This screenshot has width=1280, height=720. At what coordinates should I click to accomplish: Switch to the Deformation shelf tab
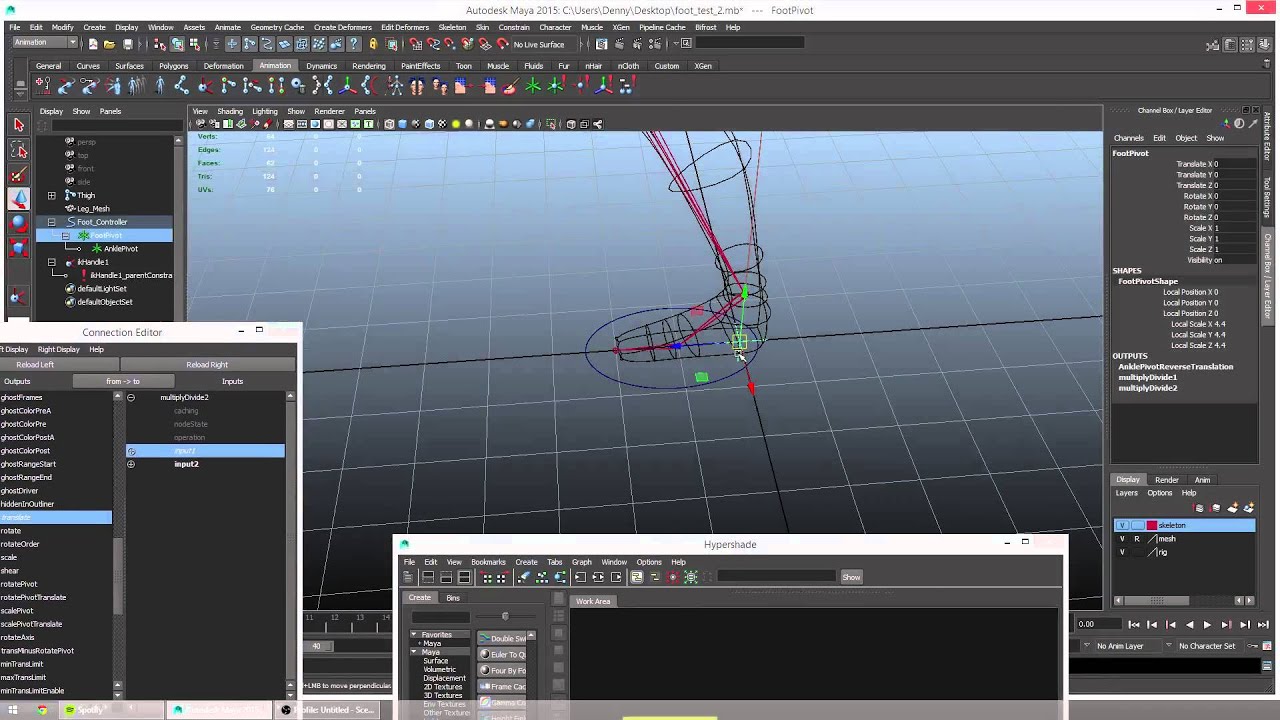223,66
